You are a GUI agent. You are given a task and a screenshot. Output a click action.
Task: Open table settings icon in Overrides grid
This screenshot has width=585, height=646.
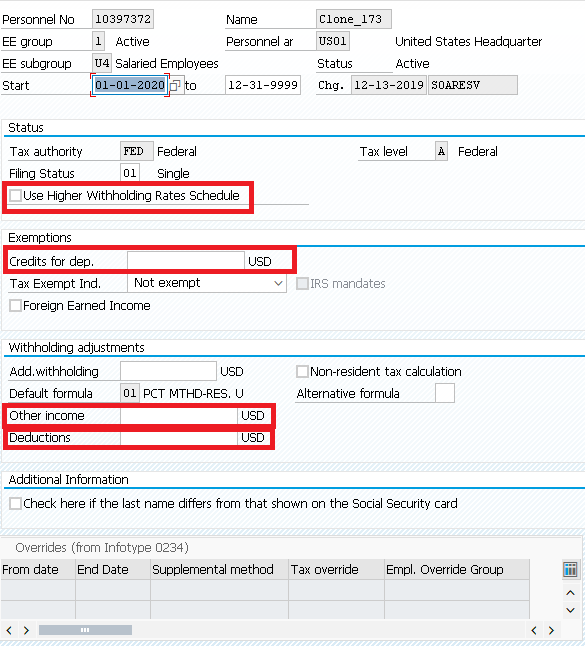pyautogui.click(x=570, y=570)
